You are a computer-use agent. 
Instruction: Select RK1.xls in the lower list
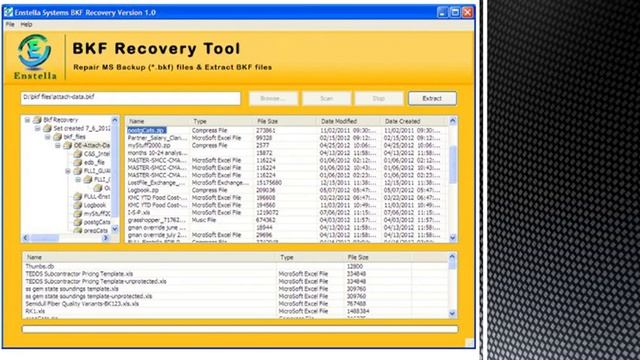236,311
